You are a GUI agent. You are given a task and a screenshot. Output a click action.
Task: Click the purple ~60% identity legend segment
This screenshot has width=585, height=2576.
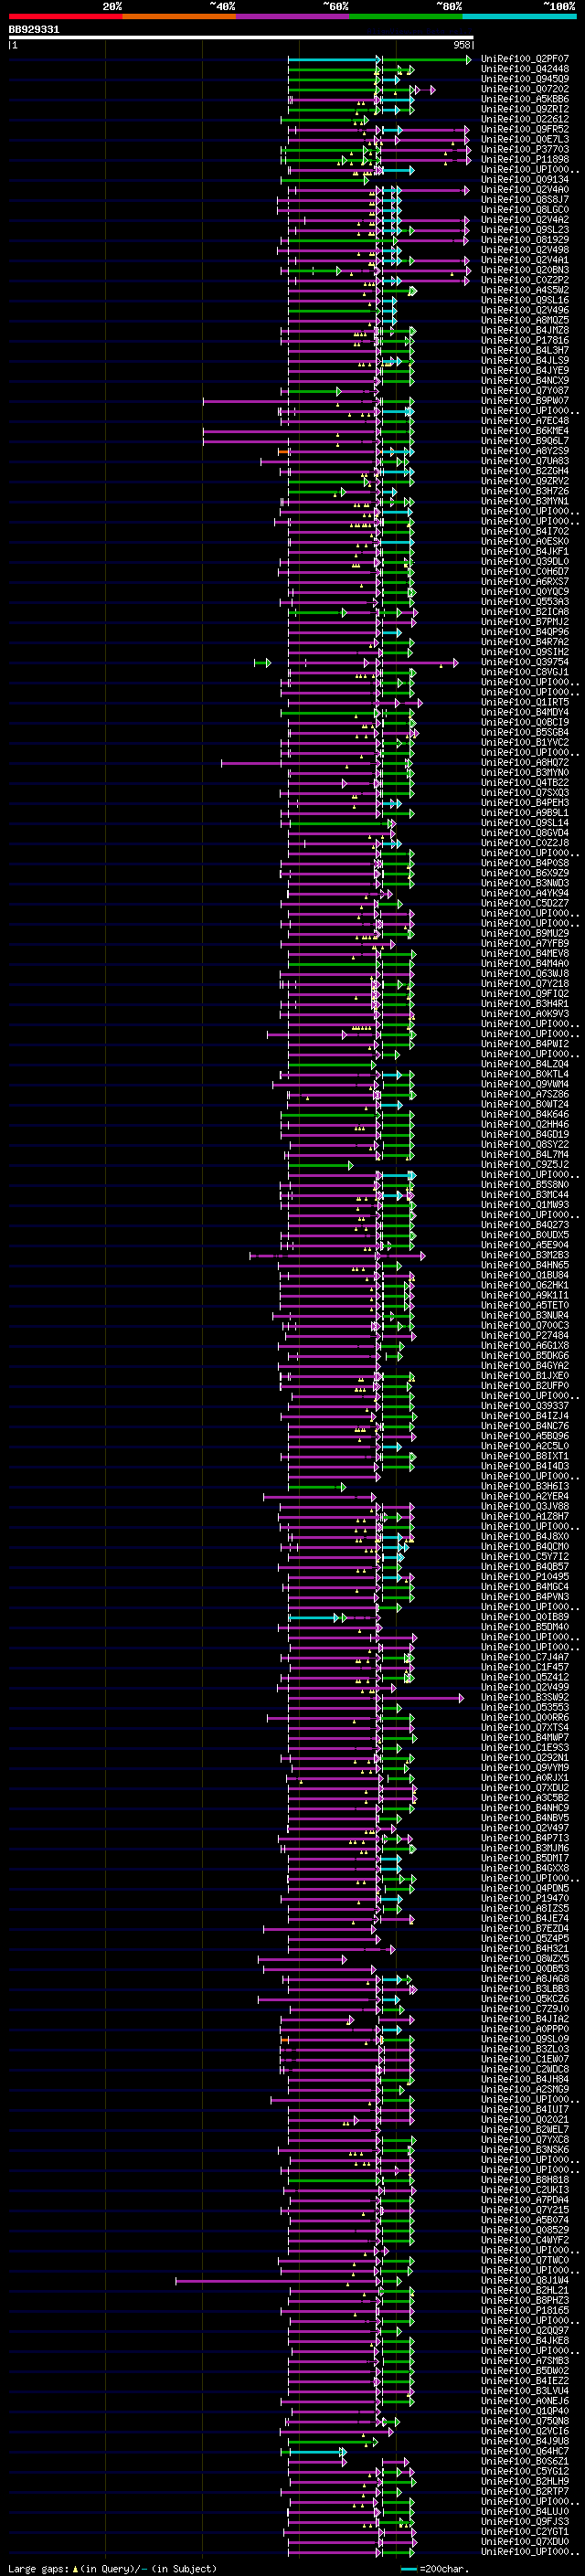click(293, 16)
